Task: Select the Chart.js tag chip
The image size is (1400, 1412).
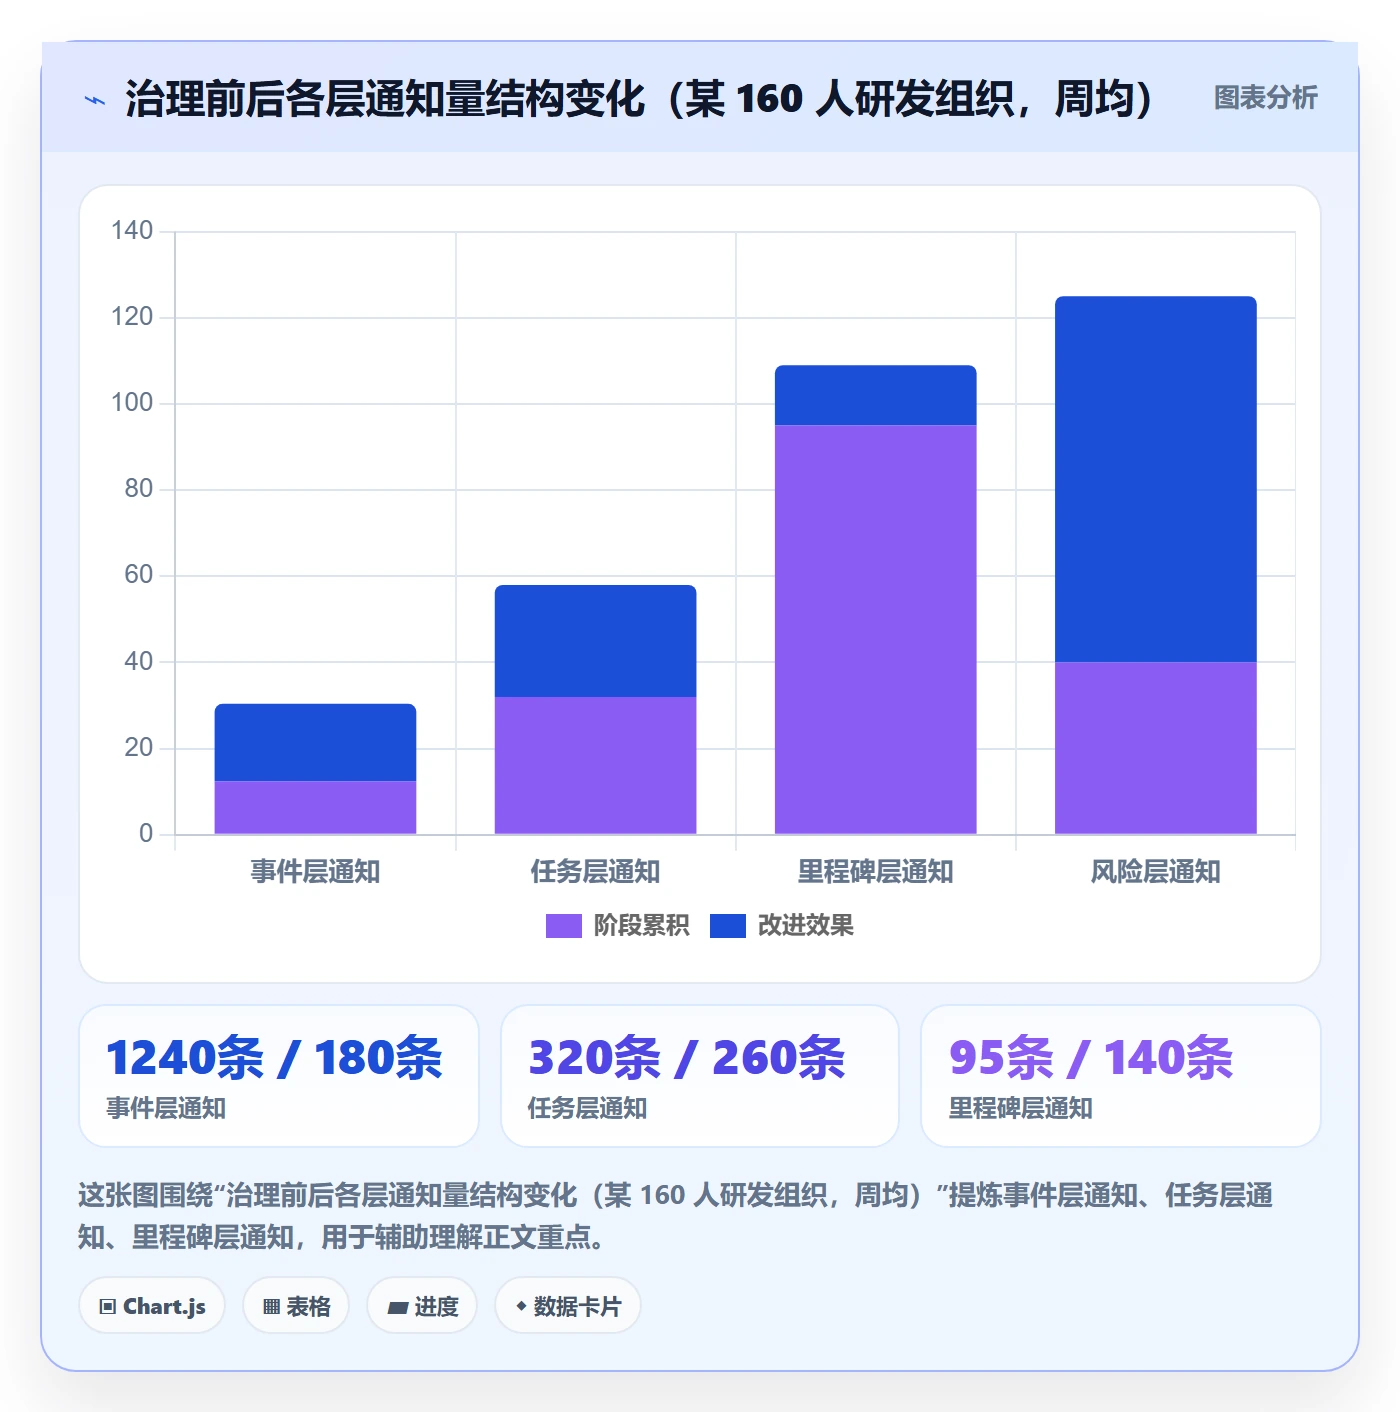Action: click(x=152, y=1306)
